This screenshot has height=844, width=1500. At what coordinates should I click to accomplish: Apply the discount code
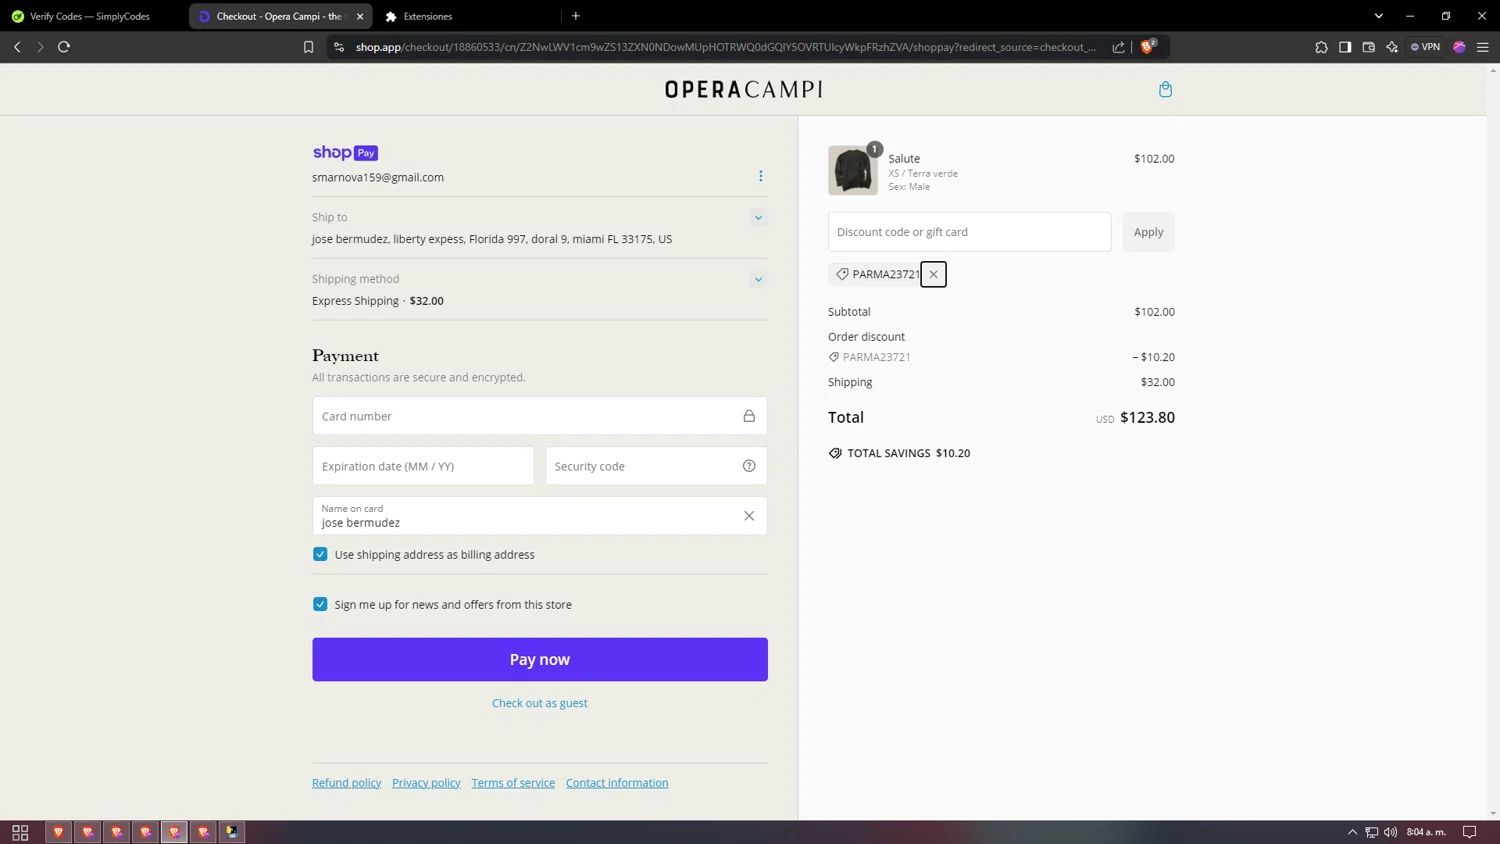point(1148,232)
